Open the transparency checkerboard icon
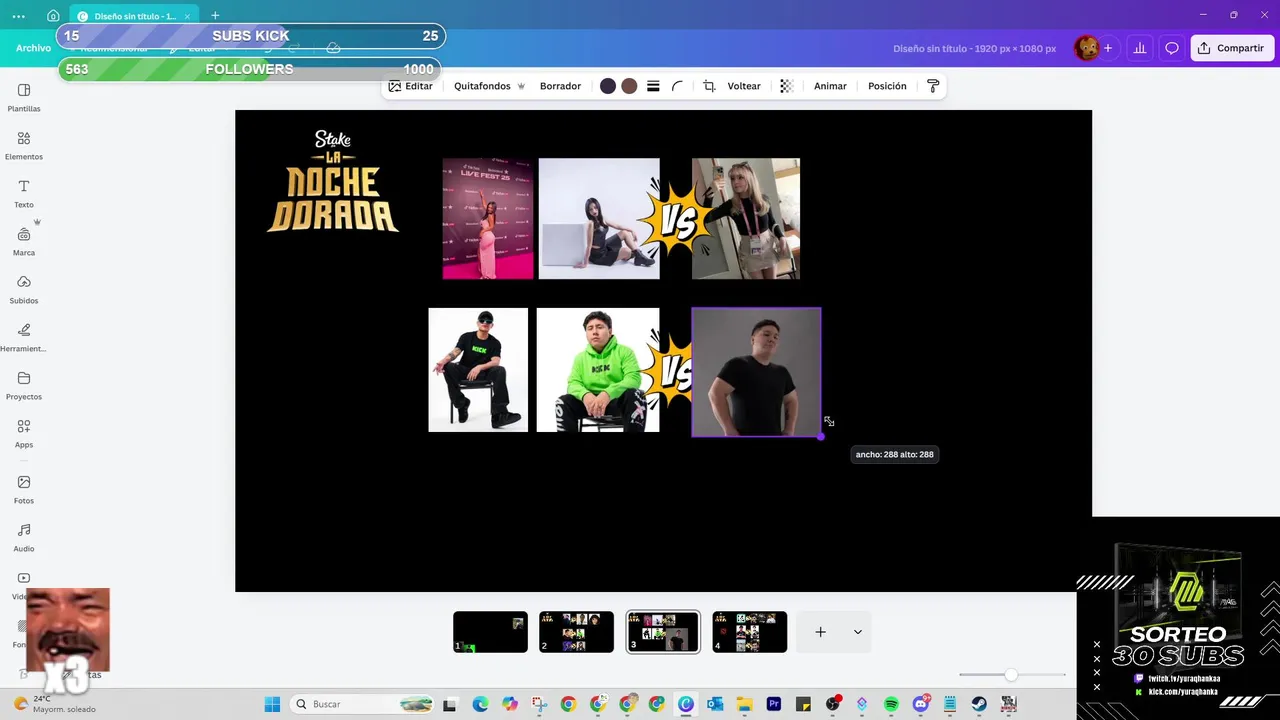 [786, 86]
